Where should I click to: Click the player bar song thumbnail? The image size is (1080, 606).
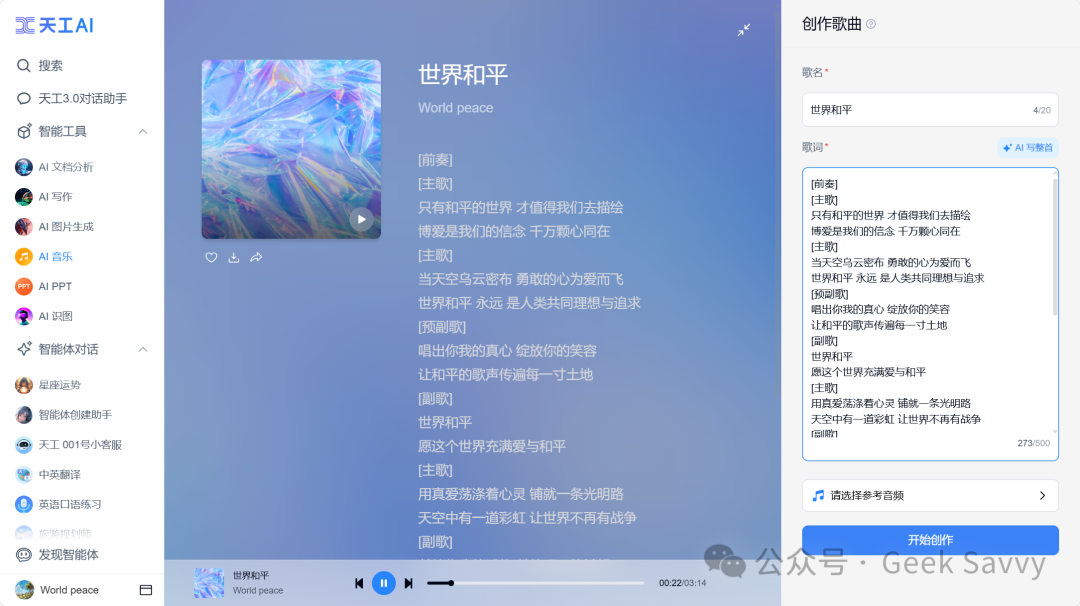pos(209,583)
